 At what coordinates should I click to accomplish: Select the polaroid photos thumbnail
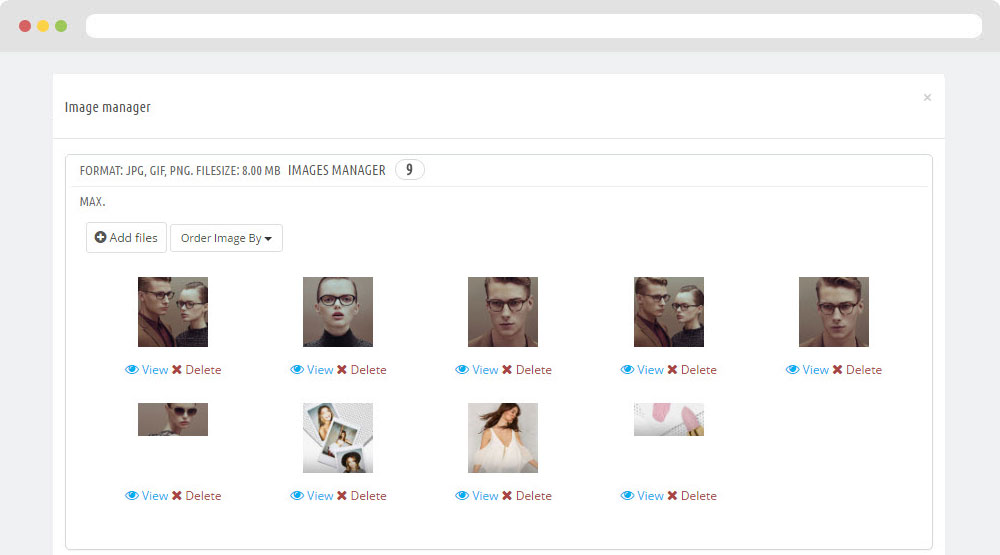[338, 438]
